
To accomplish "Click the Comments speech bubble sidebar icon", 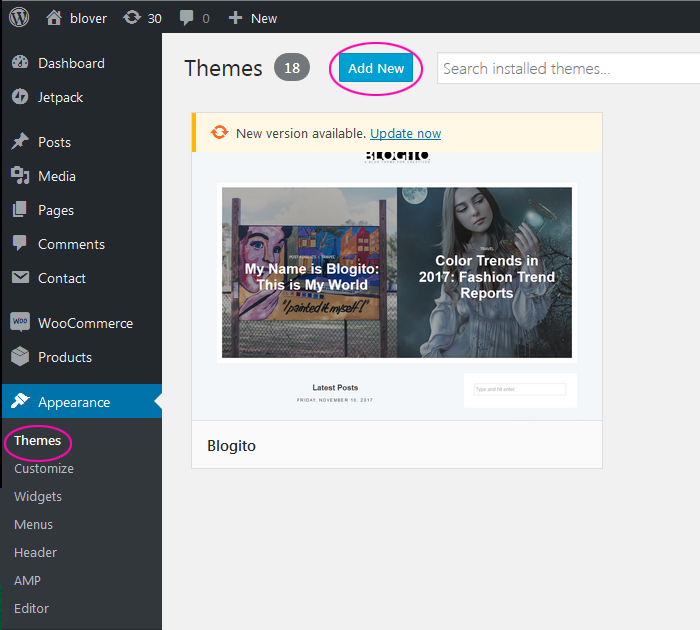I will [20, 243].
